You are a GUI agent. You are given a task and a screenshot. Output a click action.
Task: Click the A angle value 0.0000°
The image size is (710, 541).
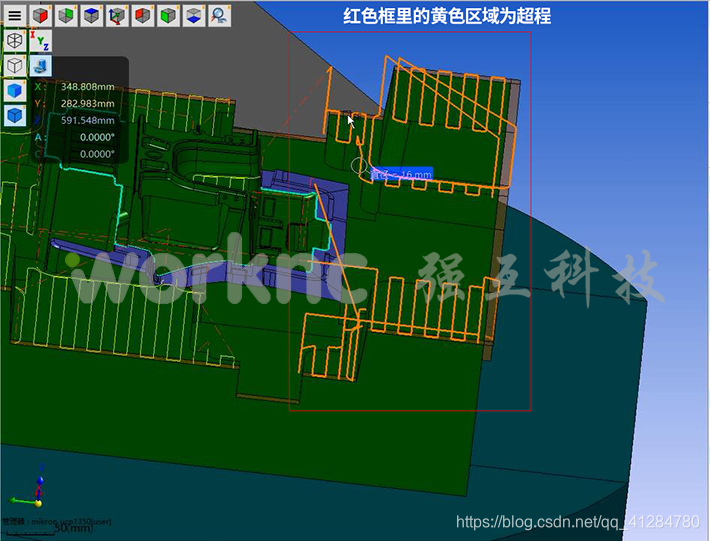(97, 137)
